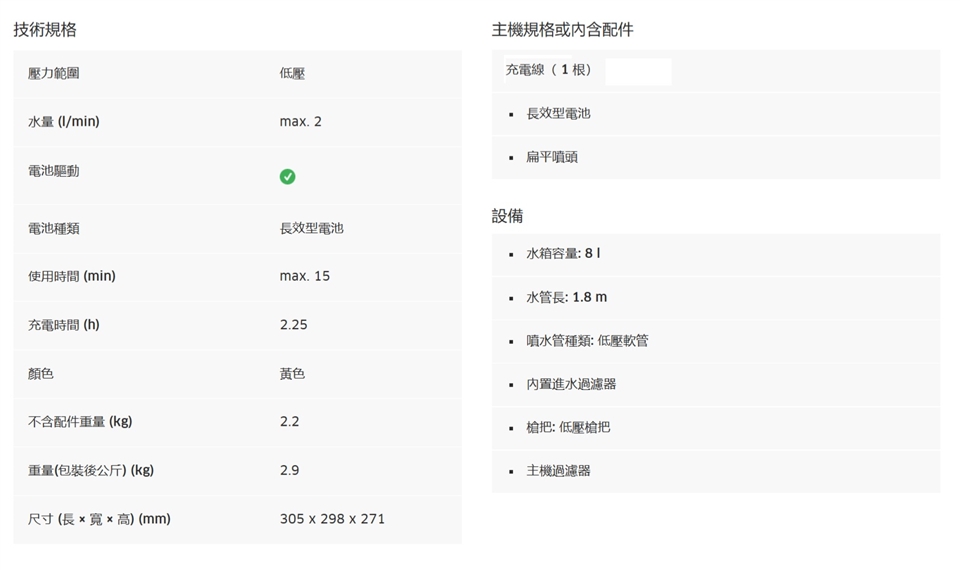The height and width of the screenshot is (570, 960).
Task: Click the blank white box beside 充電線
Action: pos(638,71)
